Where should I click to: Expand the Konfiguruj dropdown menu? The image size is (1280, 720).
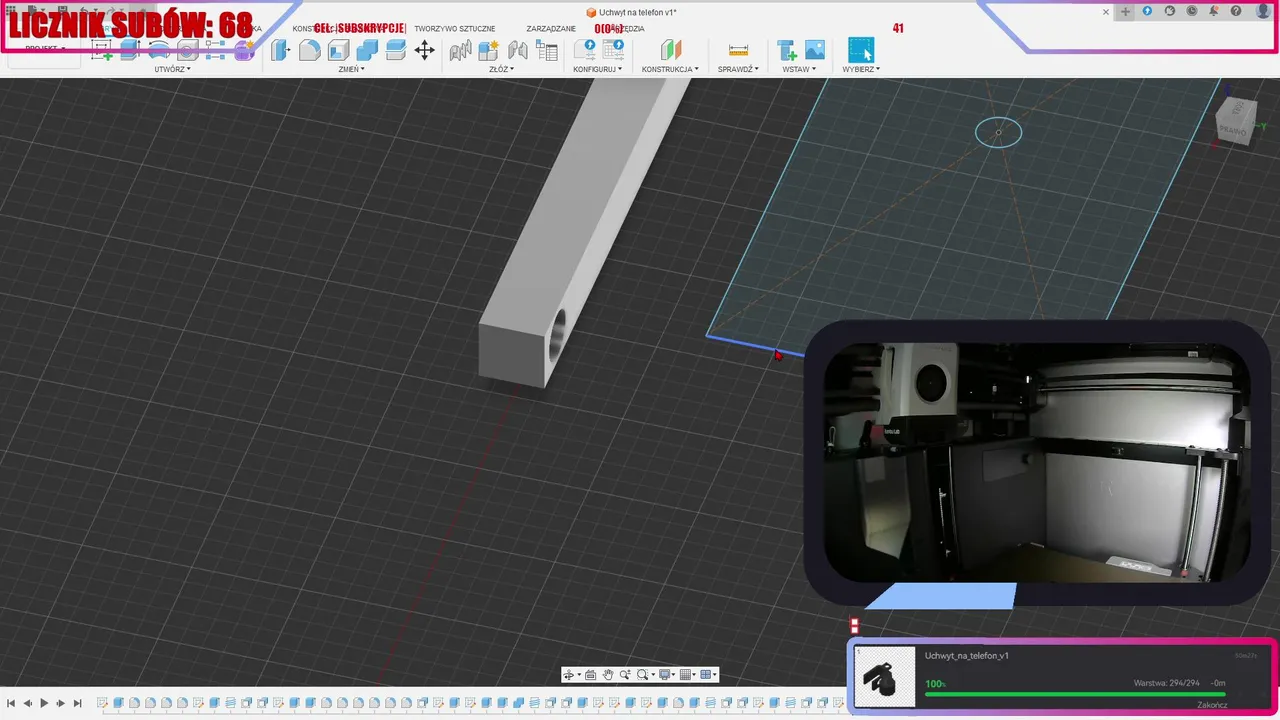(598, 69)
